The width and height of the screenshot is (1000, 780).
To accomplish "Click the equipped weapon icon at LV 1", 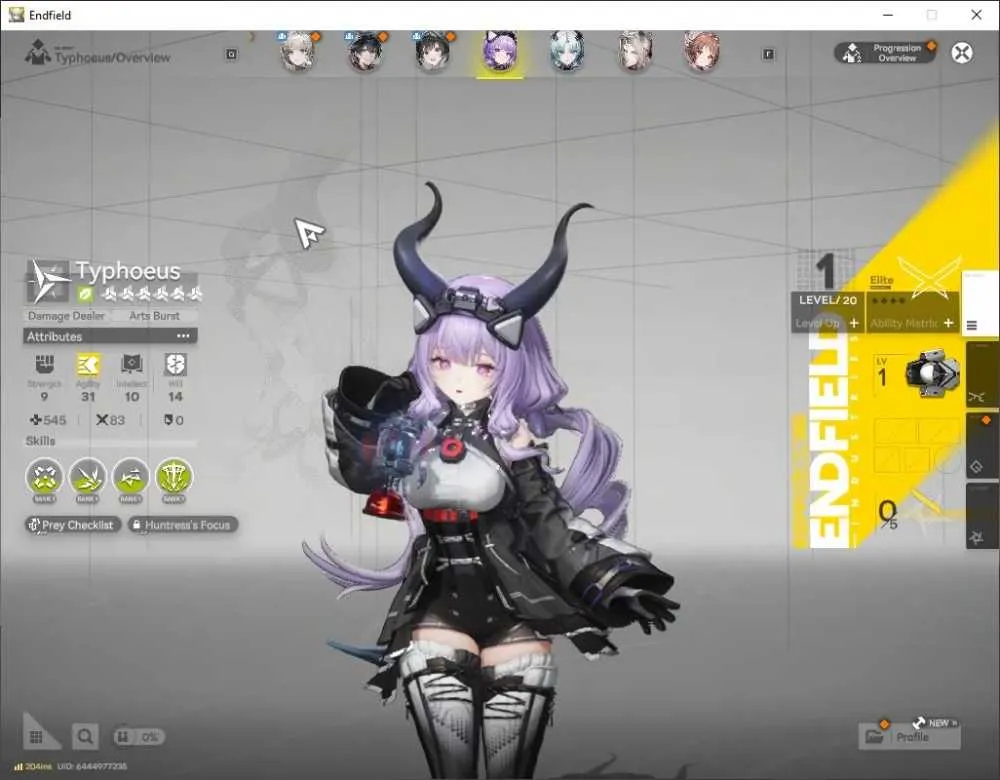I will [932, 374].
